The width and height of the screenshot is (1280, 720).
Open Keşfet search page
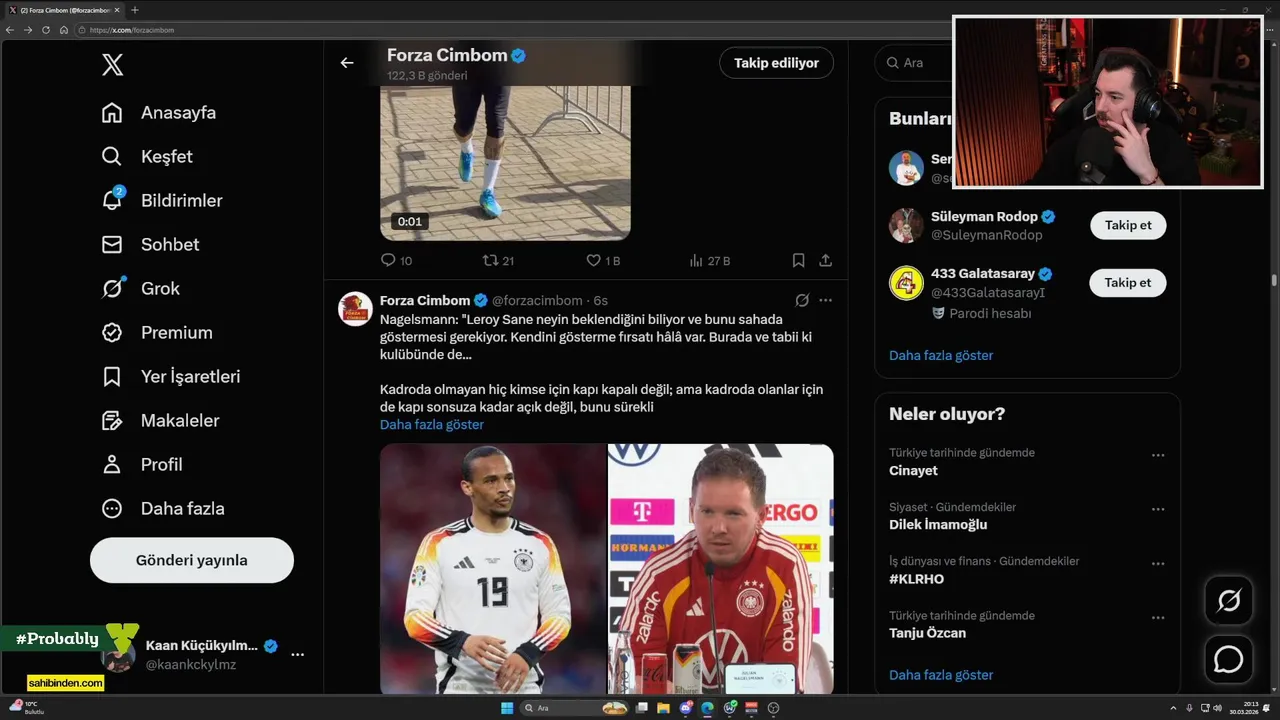coord(147,156)
